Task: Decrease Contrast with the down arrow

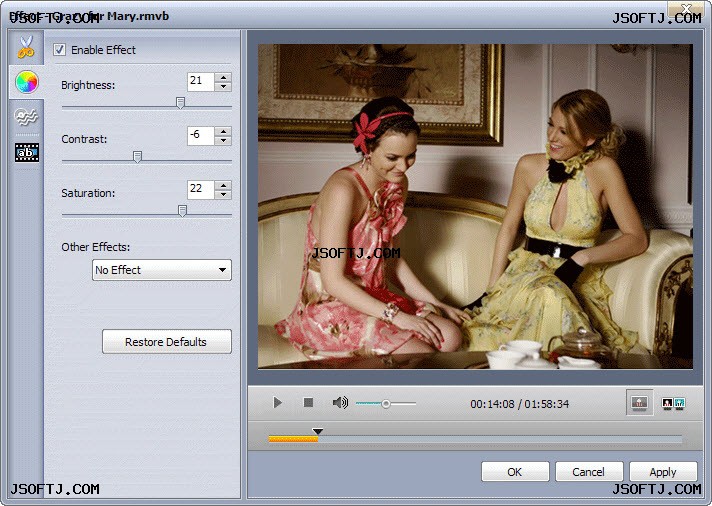Action: point(223,141)
